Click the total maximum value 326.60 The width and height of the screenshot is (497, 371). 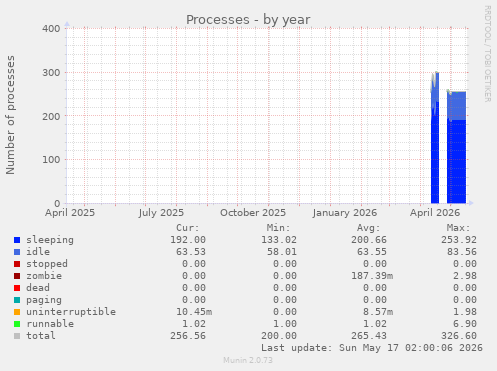tap(459, 336)
